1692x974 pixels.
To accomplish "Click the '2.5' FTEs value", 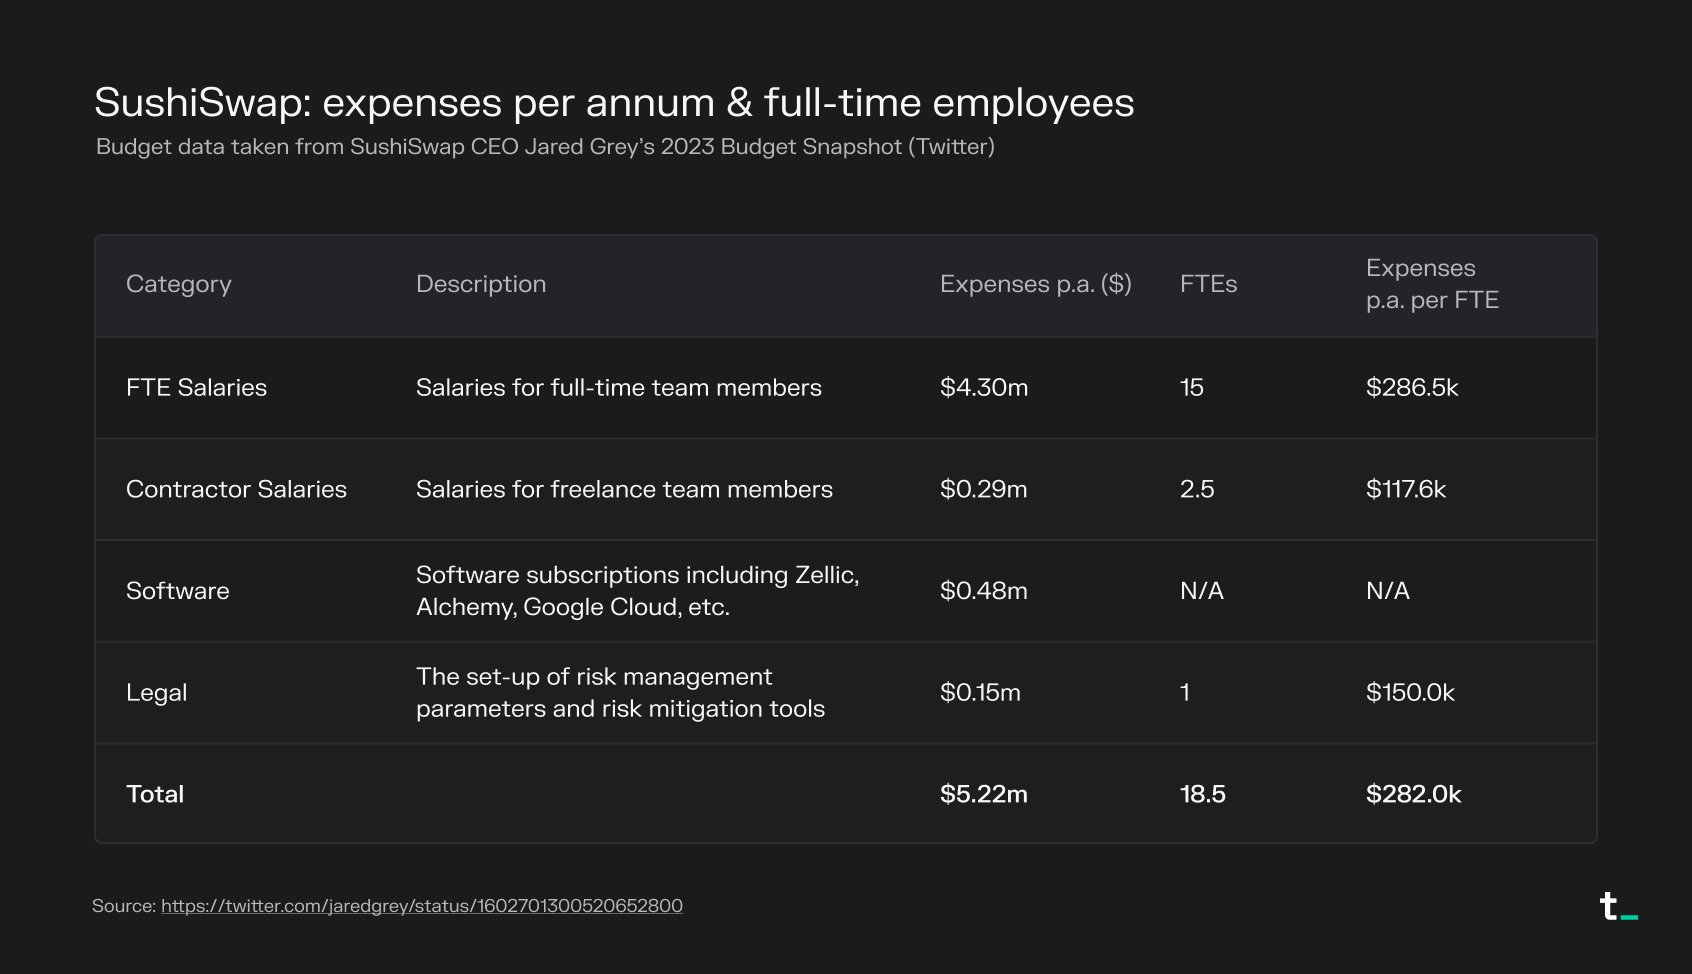I will click(x=1197, y=489).
